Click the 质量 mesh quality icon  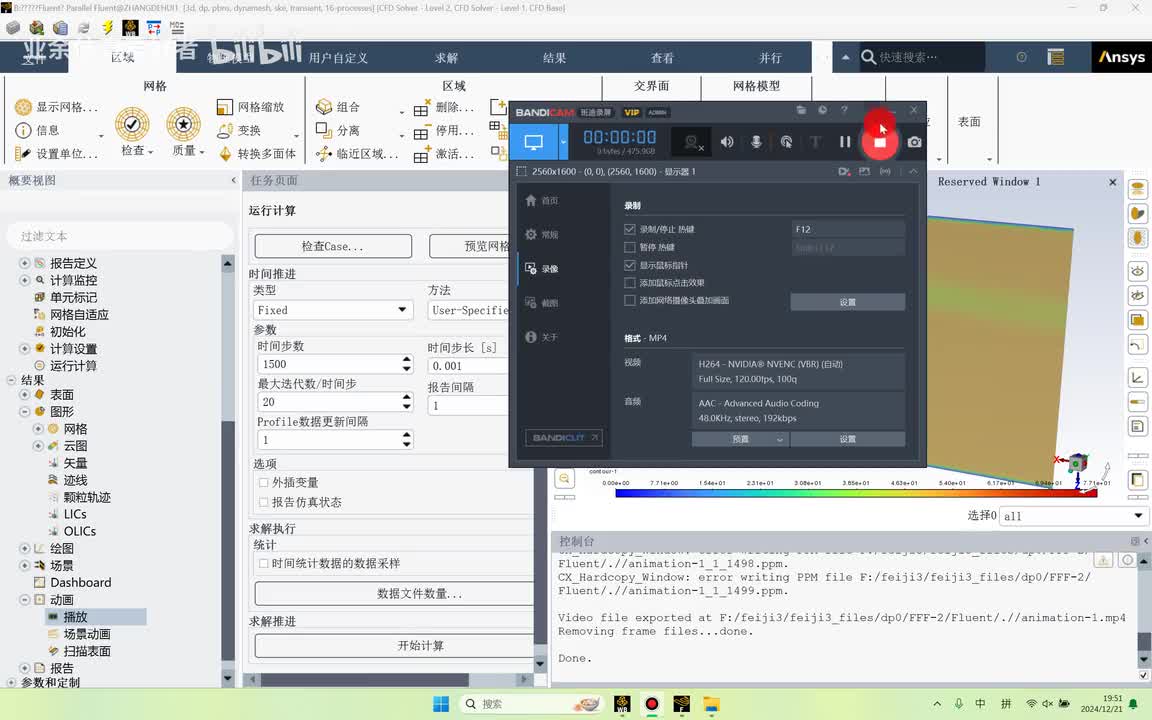pos(184,124)
